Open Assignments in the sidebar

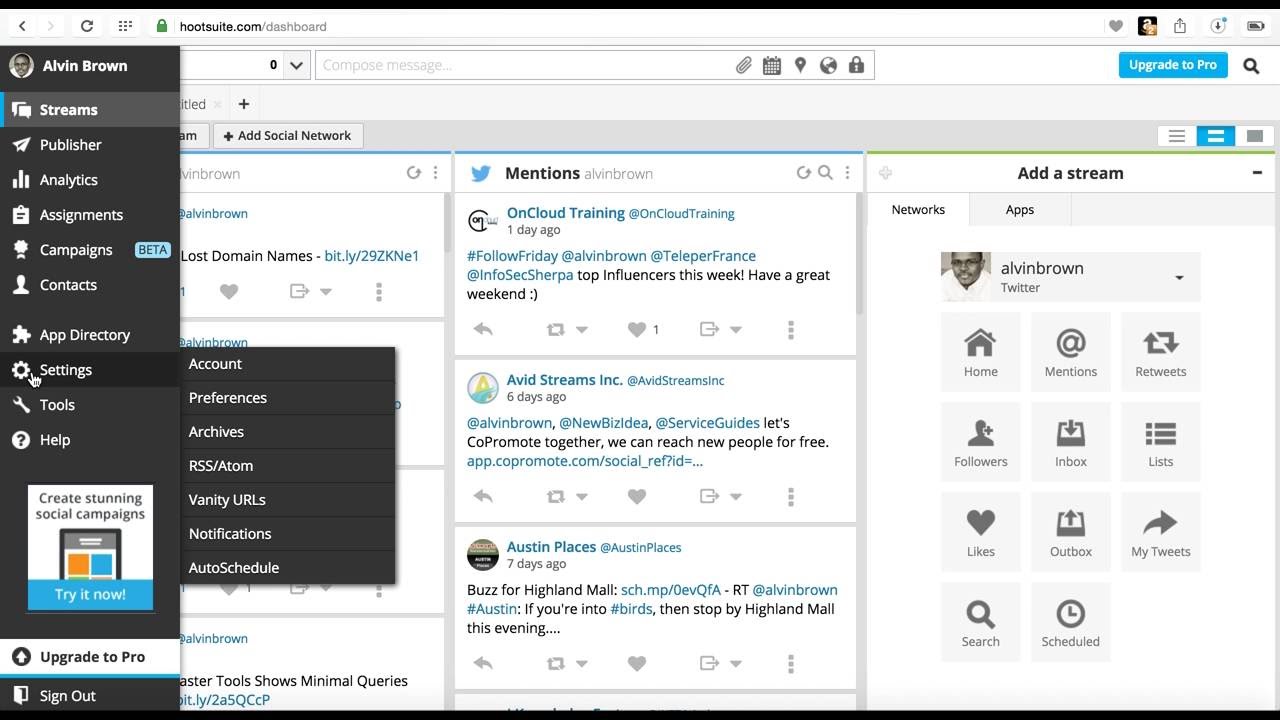pos(90,215)
